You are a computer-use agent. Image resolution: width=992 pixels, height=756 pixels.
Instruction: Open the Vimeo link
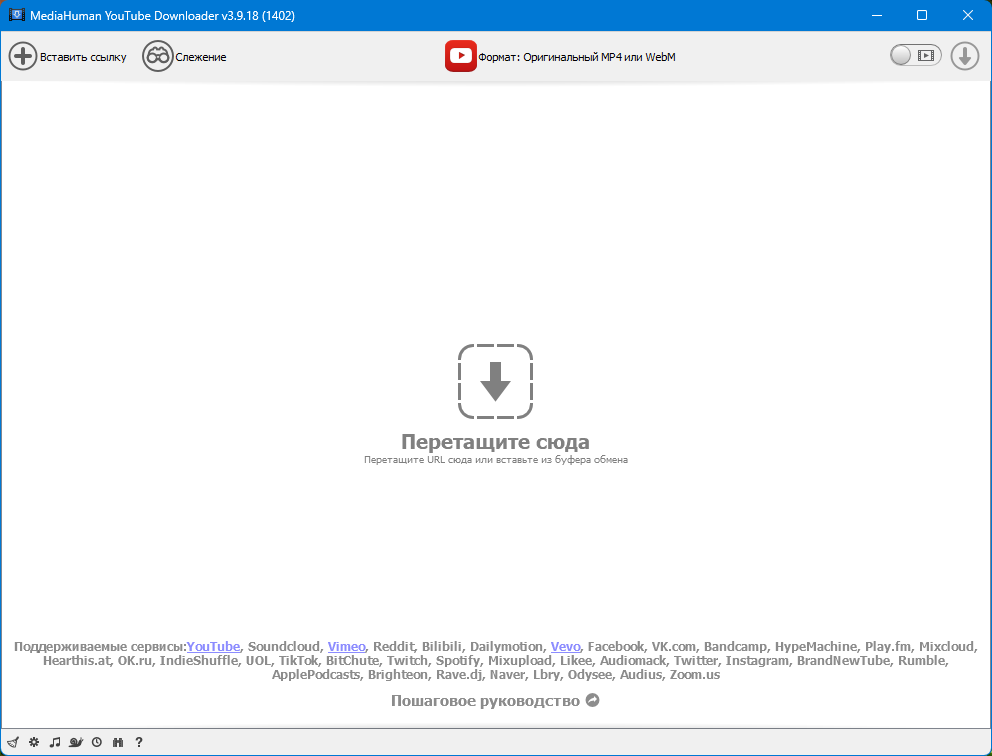pyautogui.click(x=346, y=647)
